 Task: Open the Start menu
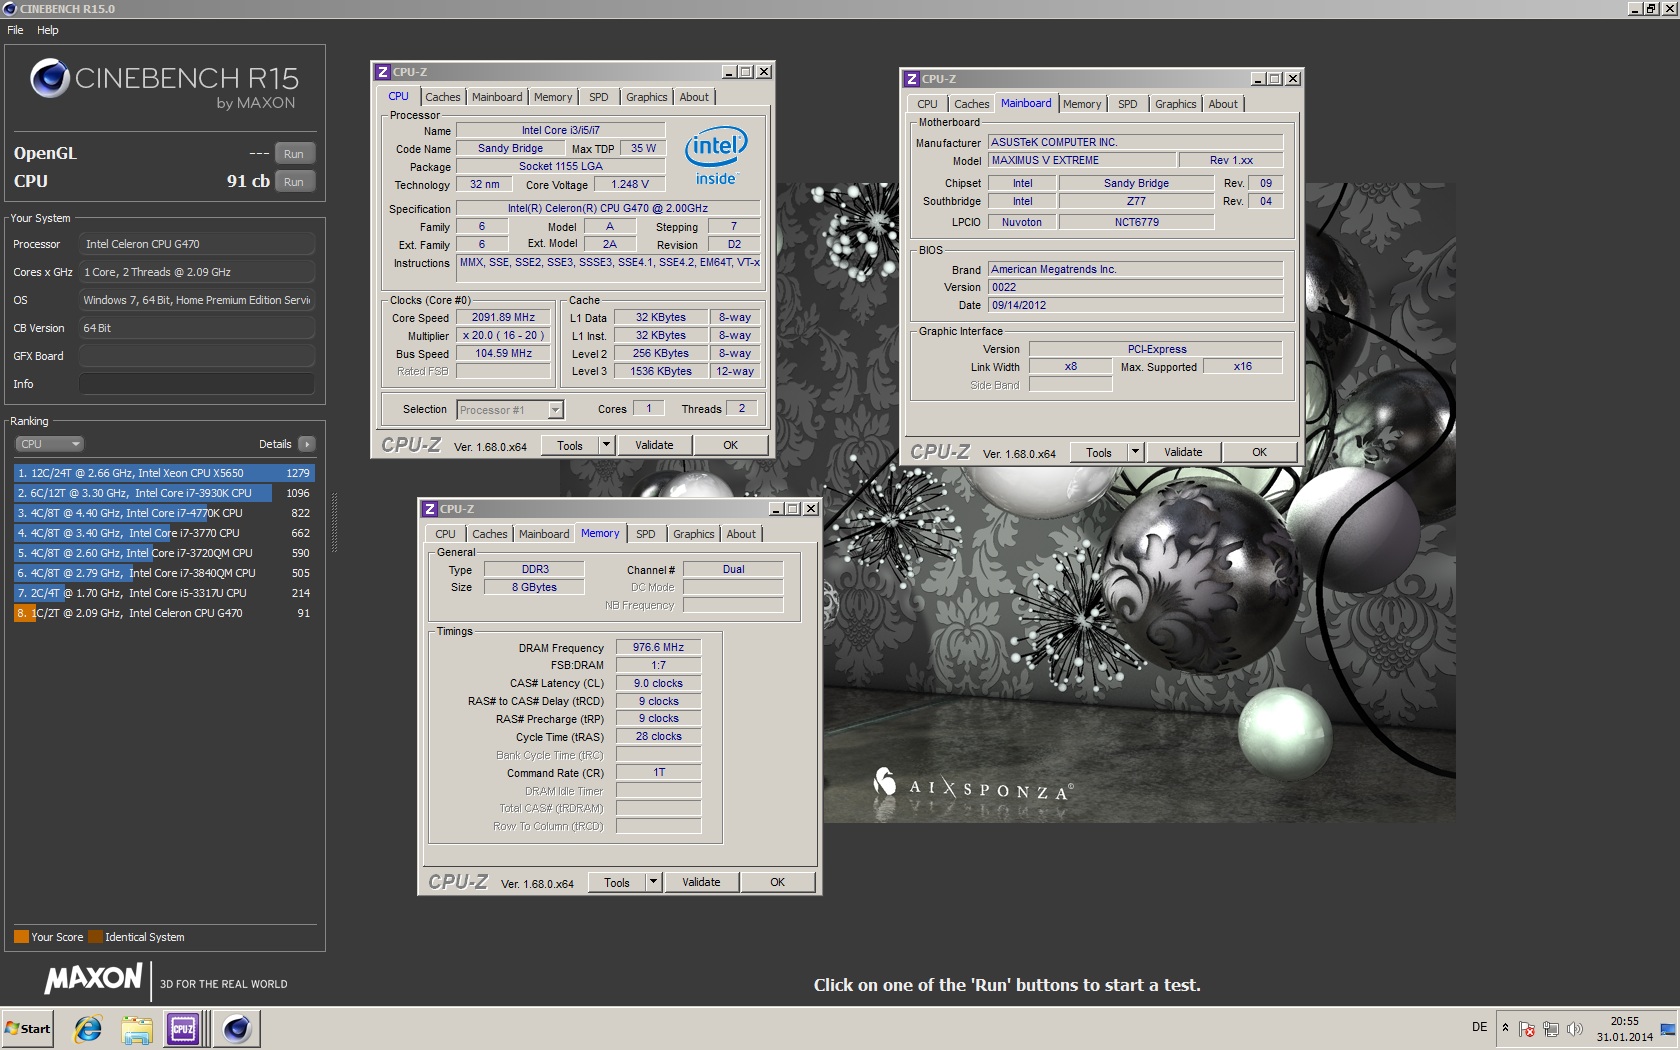point(28,1029)
